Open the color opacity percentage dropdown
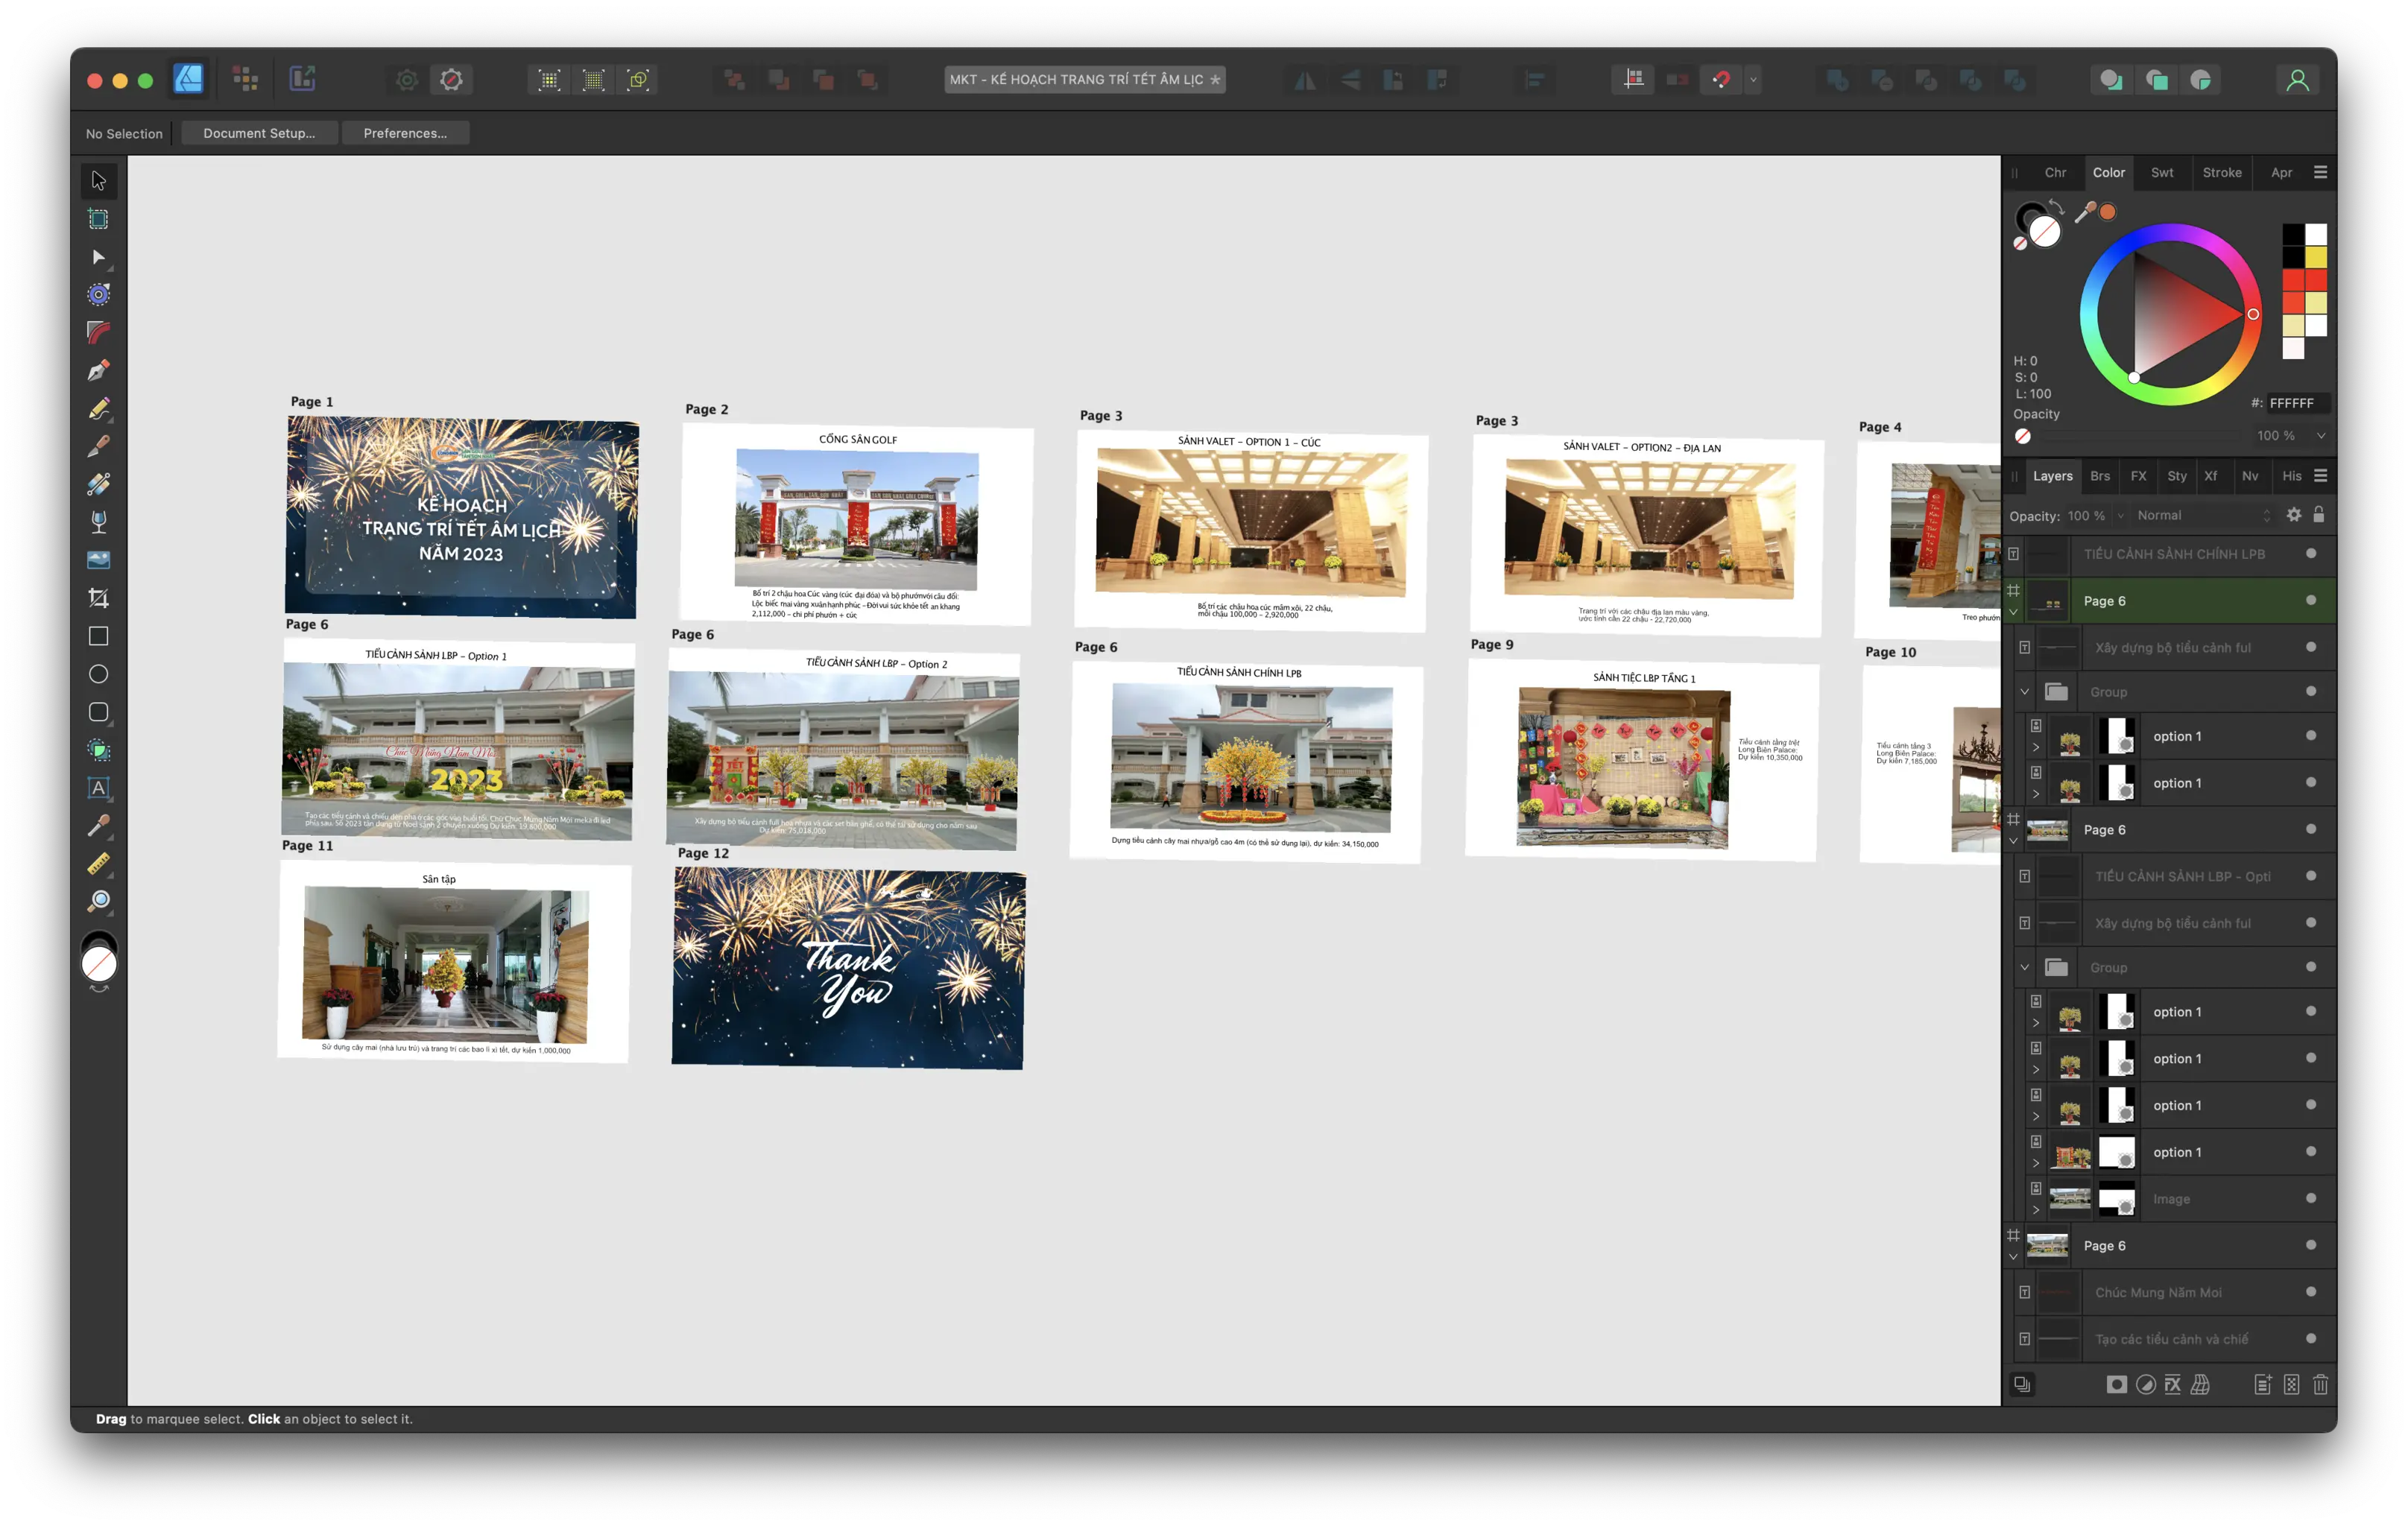 [x=2320, y=436]
